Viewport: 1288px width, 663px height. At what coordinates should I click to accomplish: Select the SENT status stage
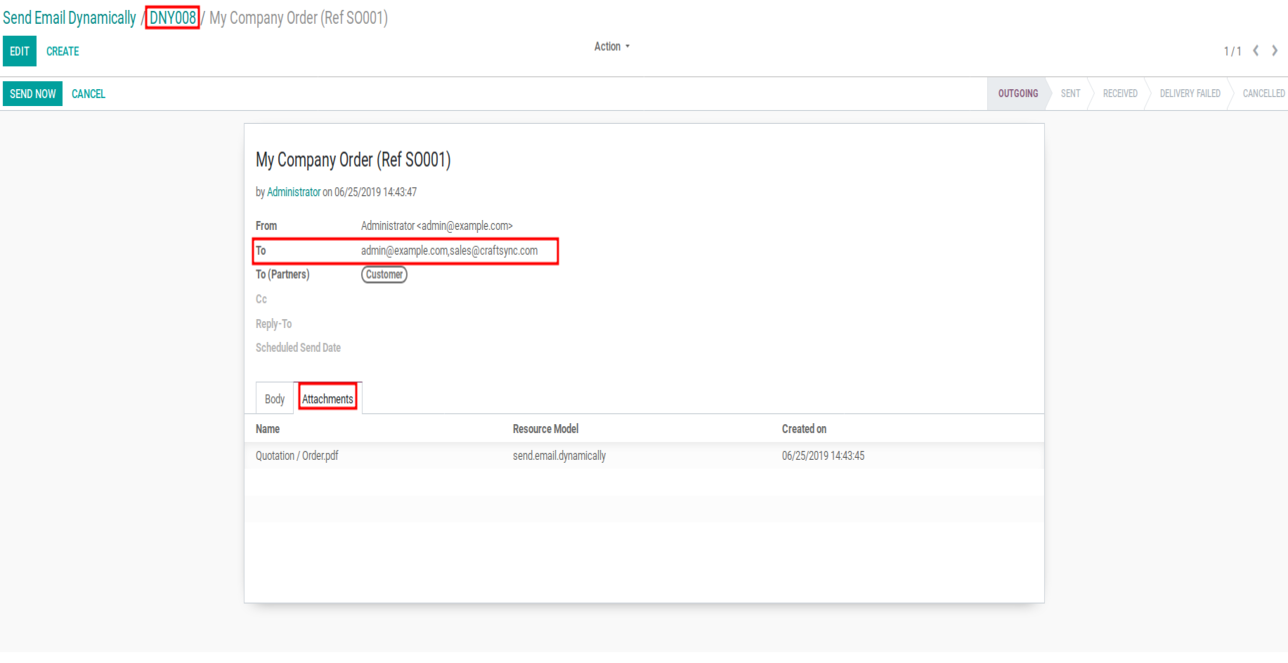[x=1070, y=94]
